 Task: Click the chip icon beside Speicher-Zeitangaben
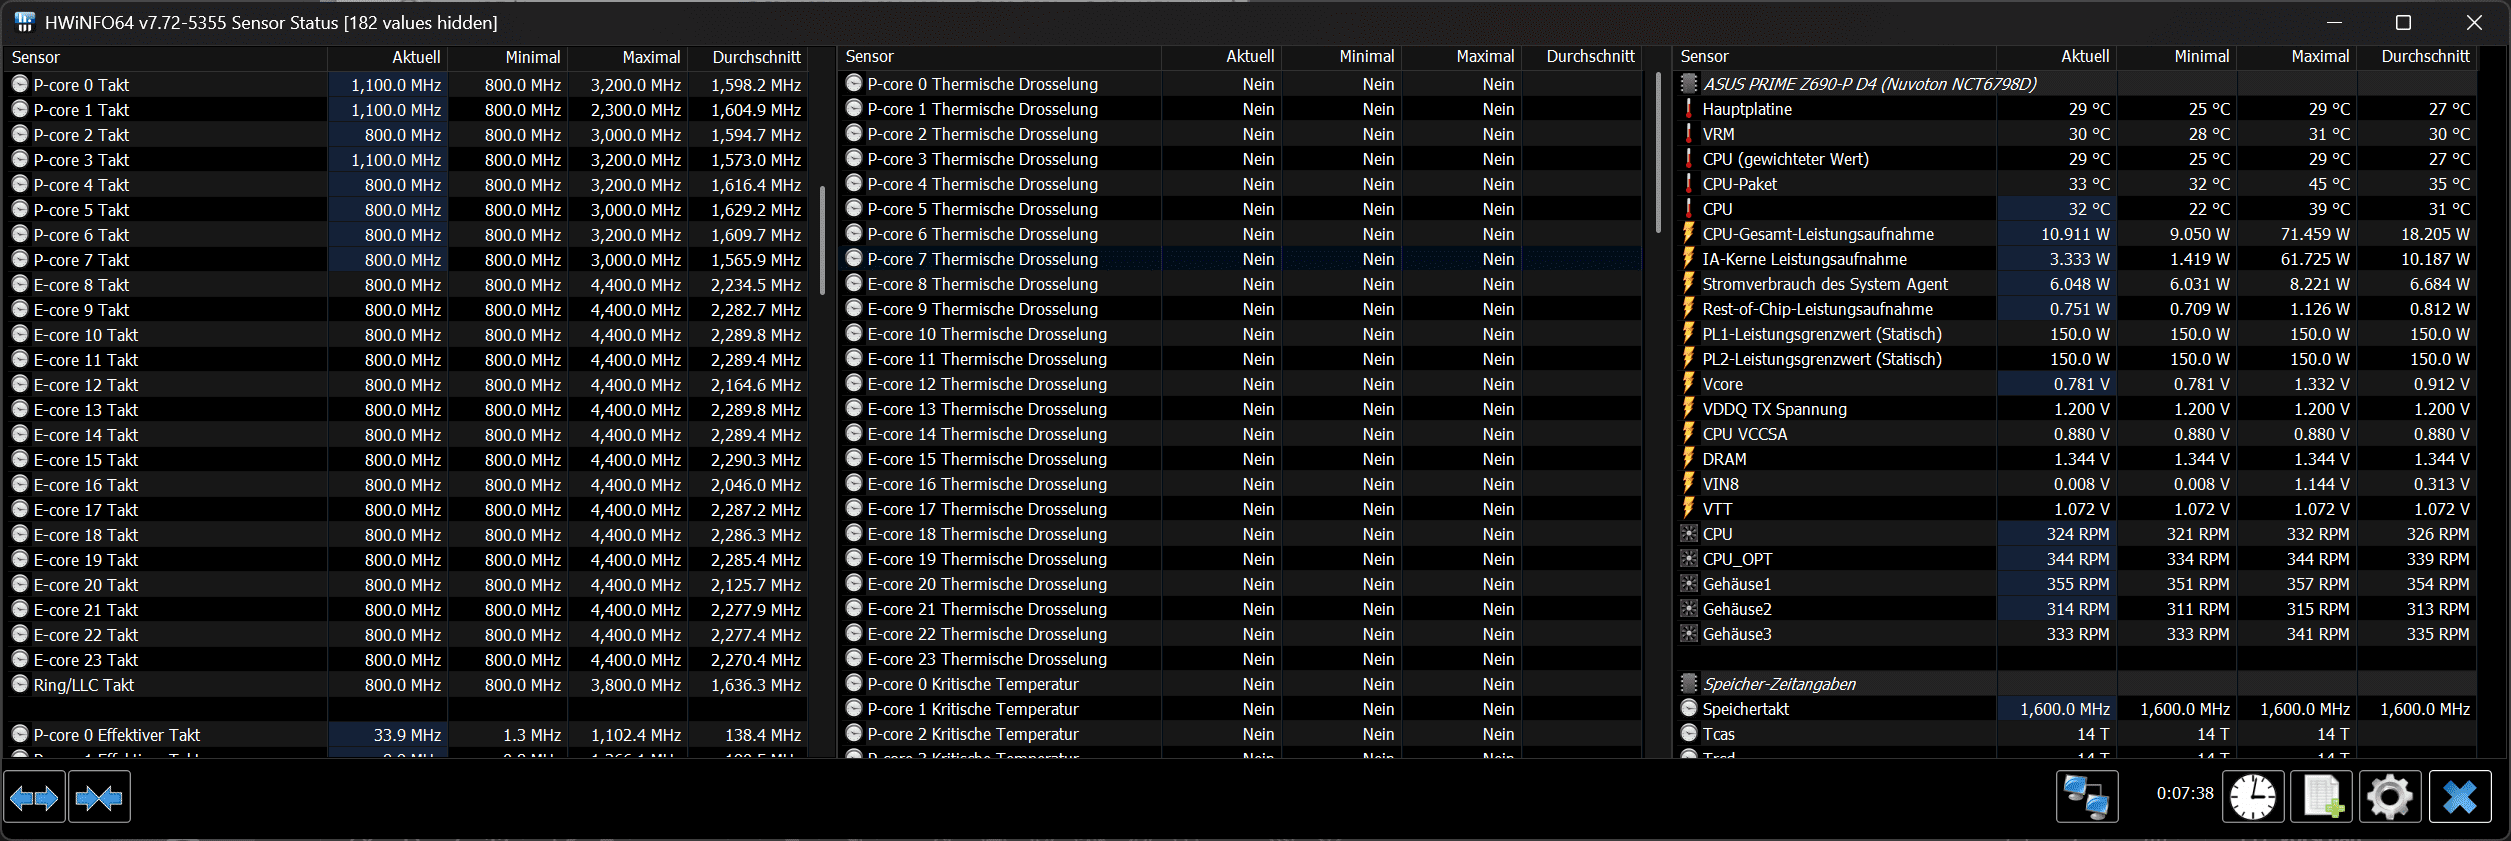pos(1689,684)
